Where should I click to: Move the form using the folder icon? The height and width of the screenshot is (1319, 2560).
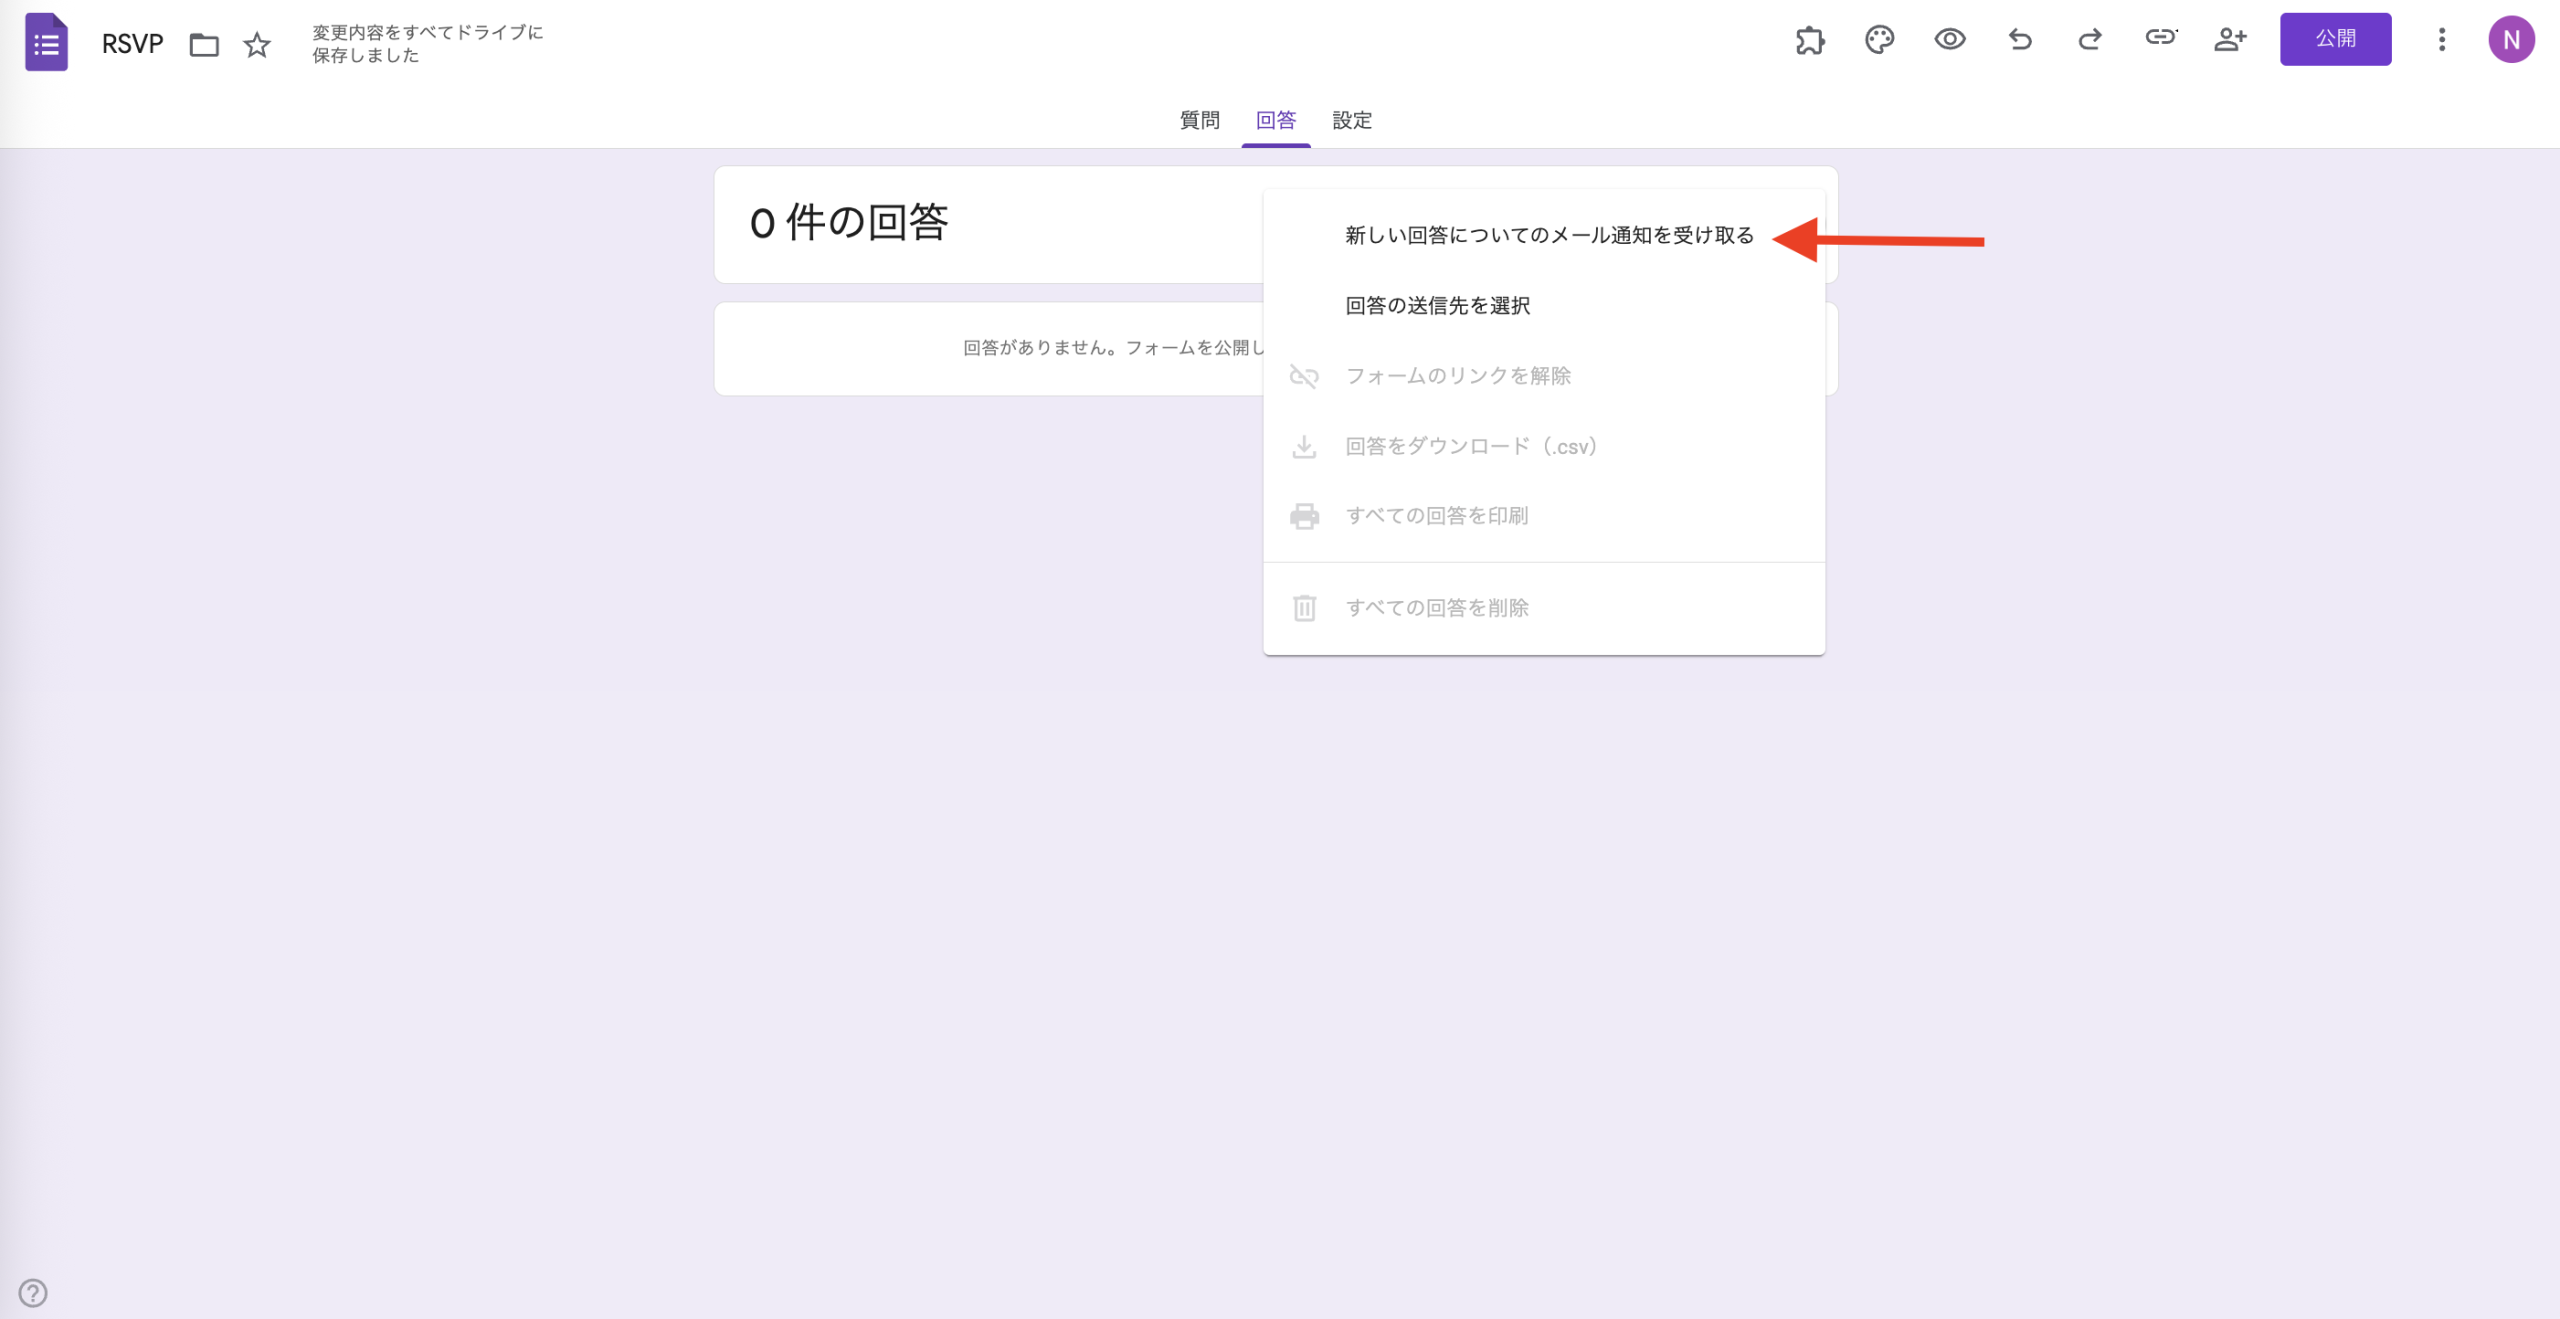coord(204,44)
